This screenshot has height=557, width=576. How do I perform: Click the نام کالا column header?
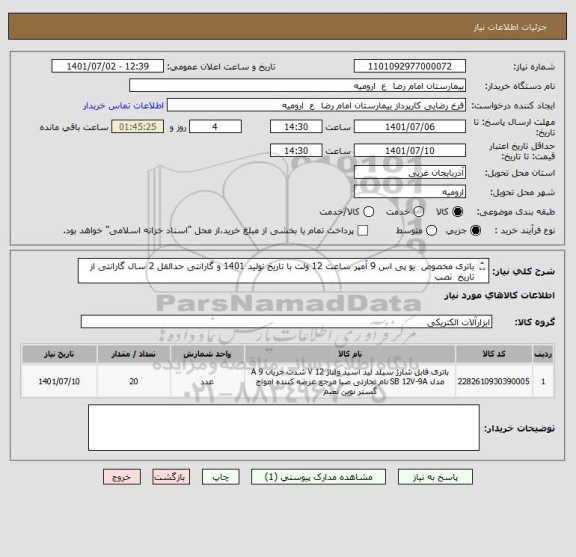(x=350, y=354)
